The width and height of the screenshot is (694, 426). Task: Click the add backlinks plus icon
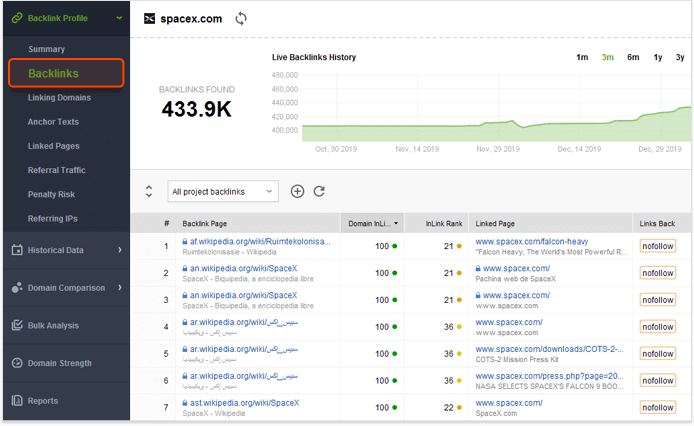pos(297,191)
